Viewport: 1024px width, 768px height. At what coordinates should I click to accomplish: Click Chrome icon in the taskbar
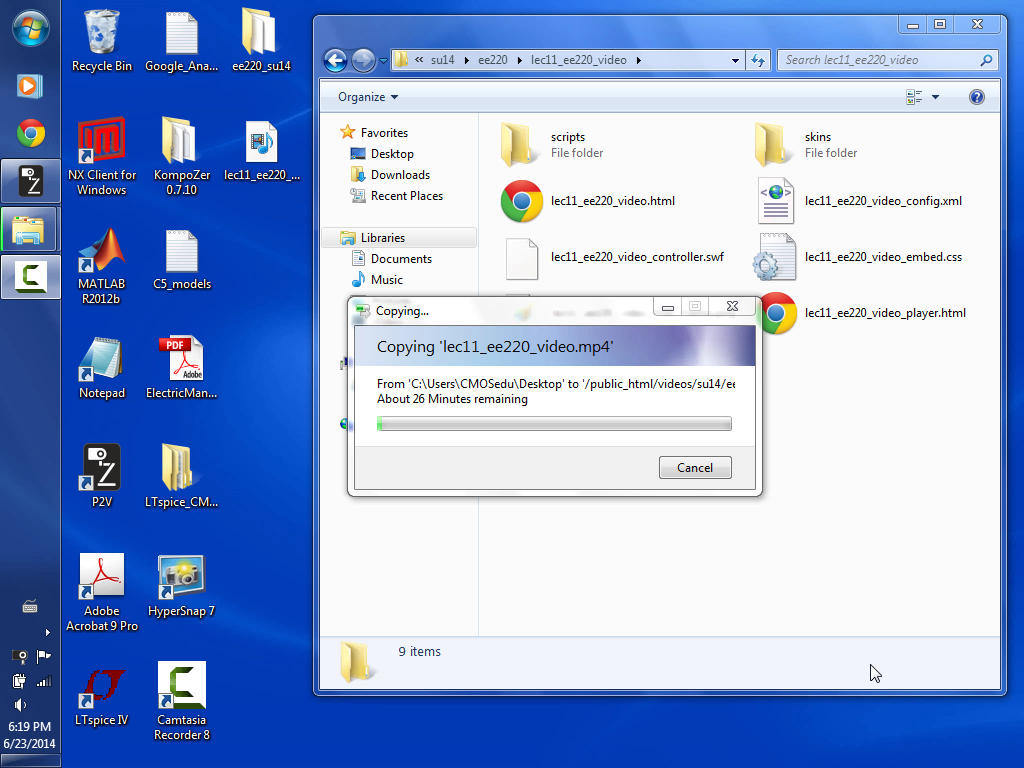30,133
